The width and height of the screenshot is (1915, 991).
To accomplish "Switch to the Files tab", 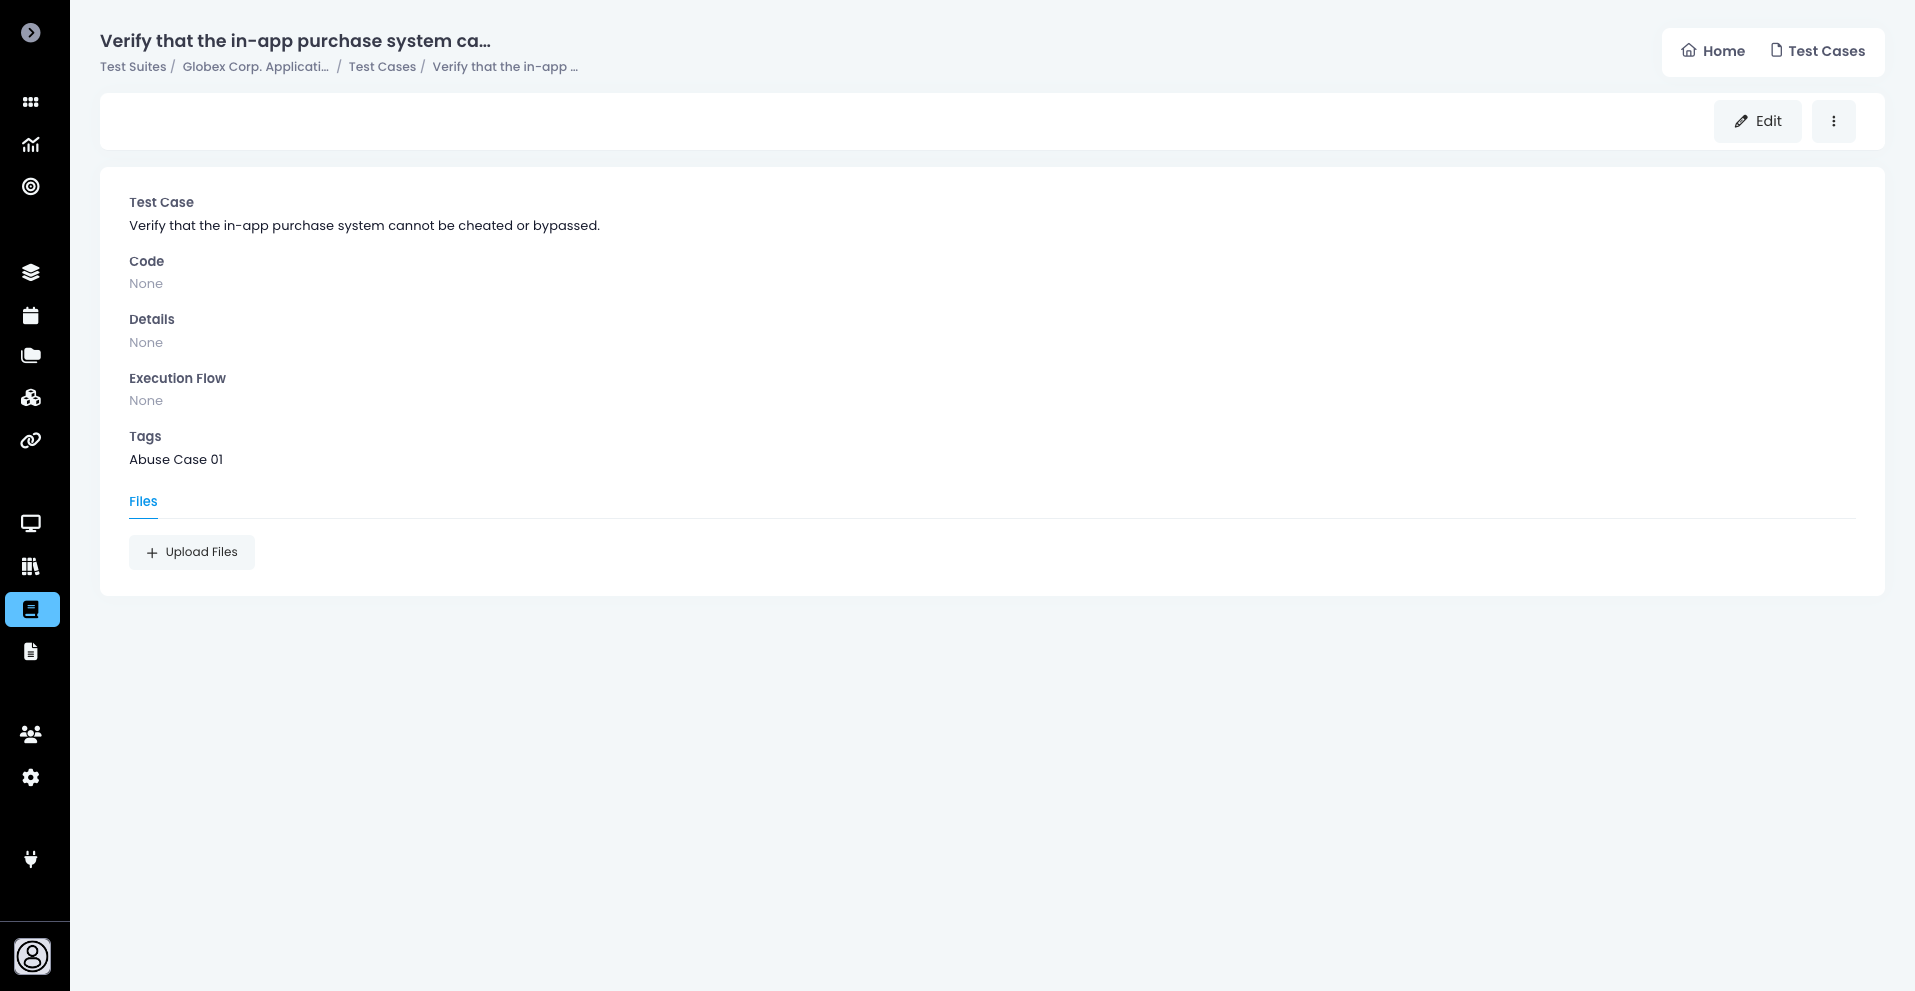I will tap(143, 502).
